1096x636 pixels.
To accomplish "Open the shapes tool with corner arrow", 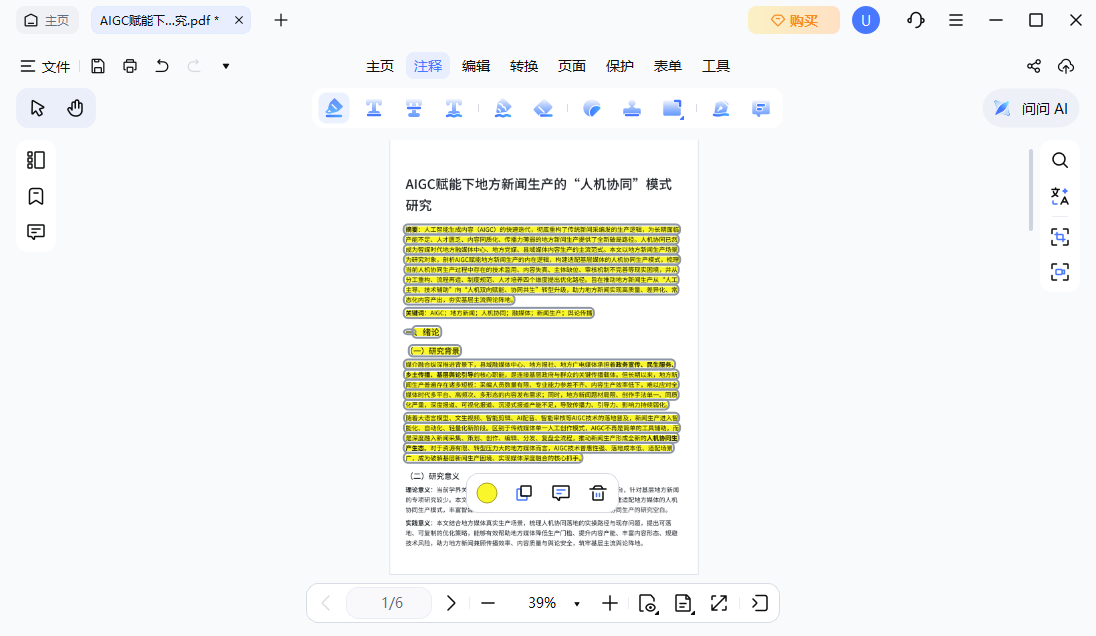I will [672, 108].
